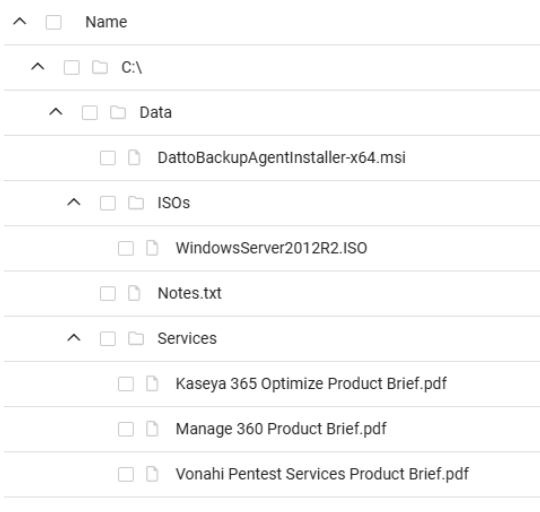
Task: Collapse the ISOs folder chevron
Action: pos(74,202)
